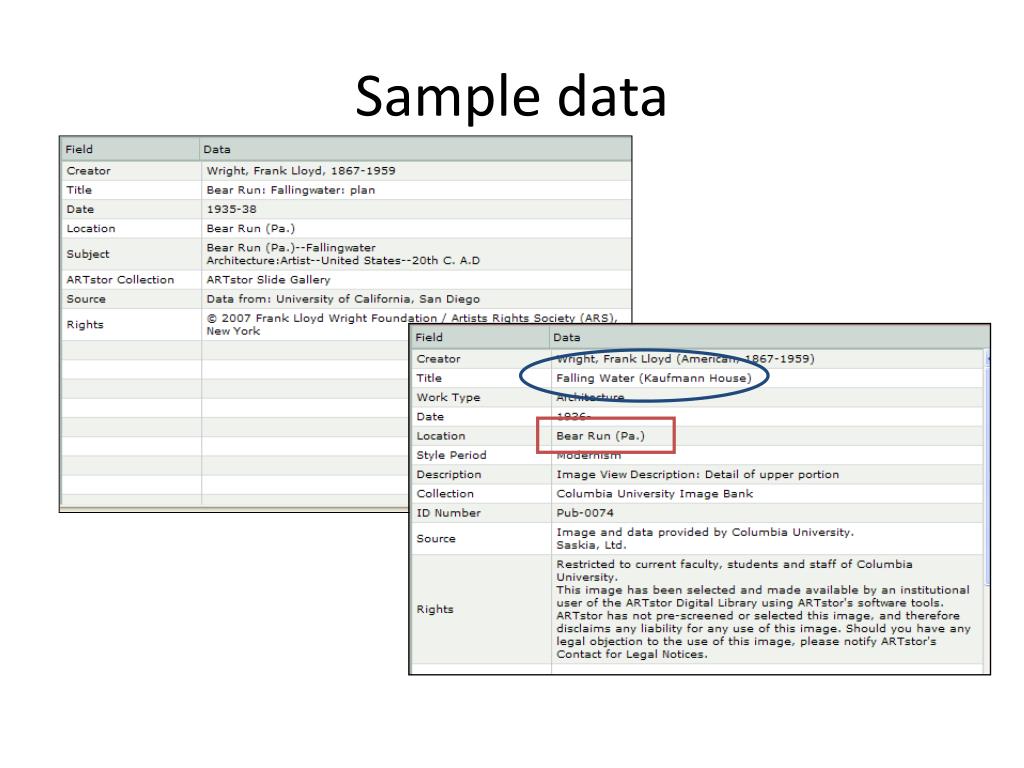Click 'Bear Run (Pa.)--Fallingwater' subject line
This screenshot has height=768, width=1024.
291,248
